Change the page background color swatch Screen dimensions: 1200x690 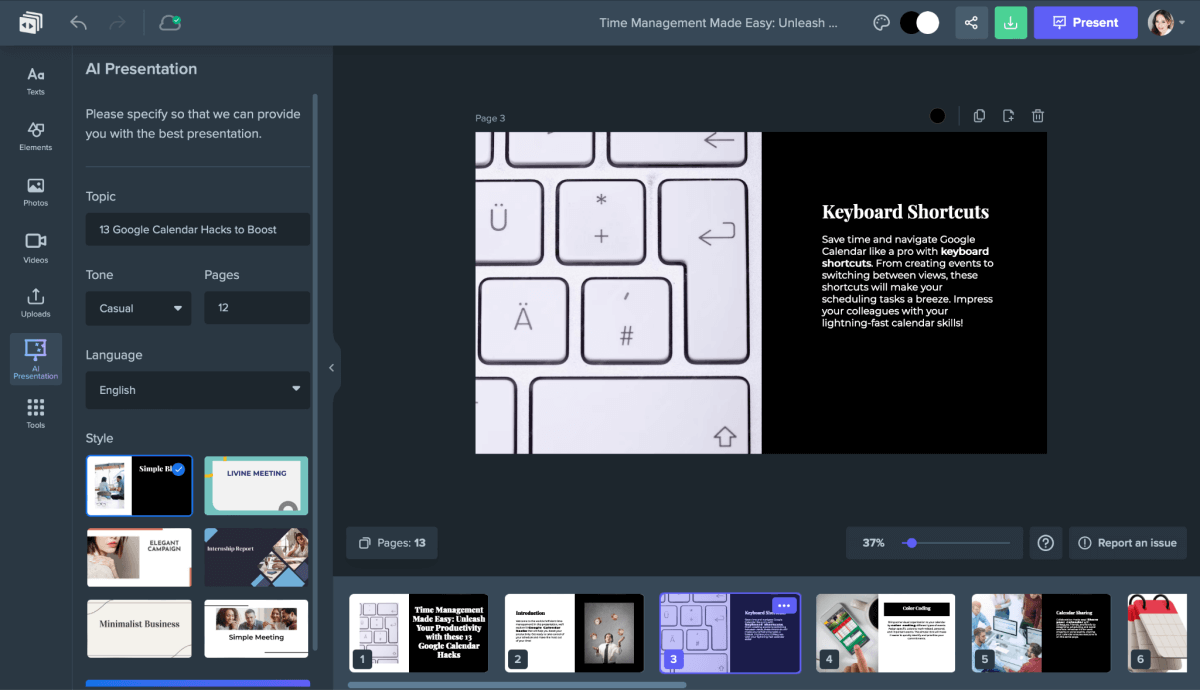point(937,116)
